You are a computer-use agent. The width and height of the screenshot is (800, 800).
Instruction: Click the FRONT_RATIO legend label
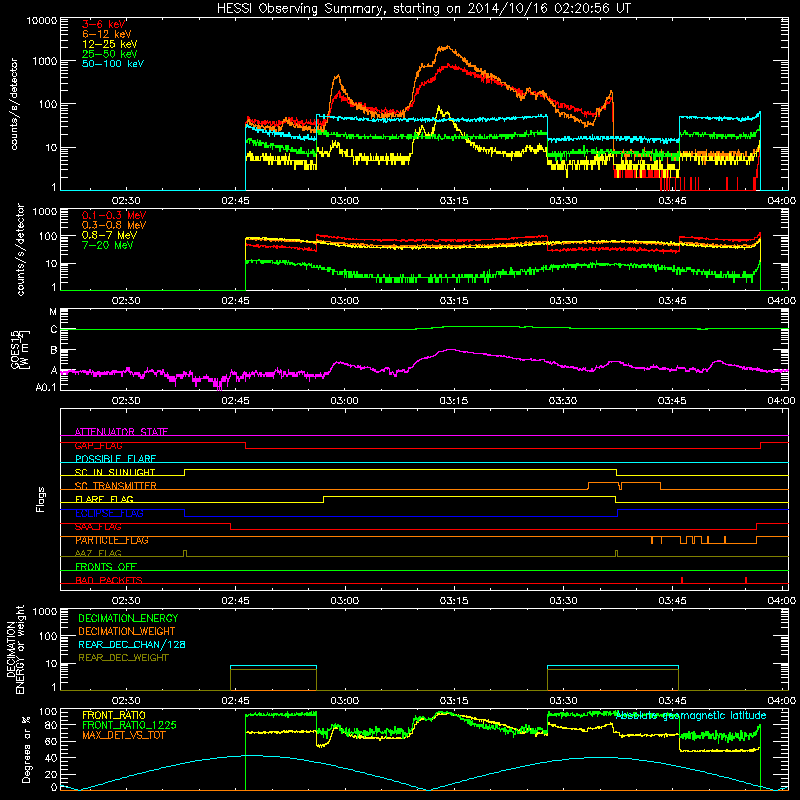tap(114, 715)
